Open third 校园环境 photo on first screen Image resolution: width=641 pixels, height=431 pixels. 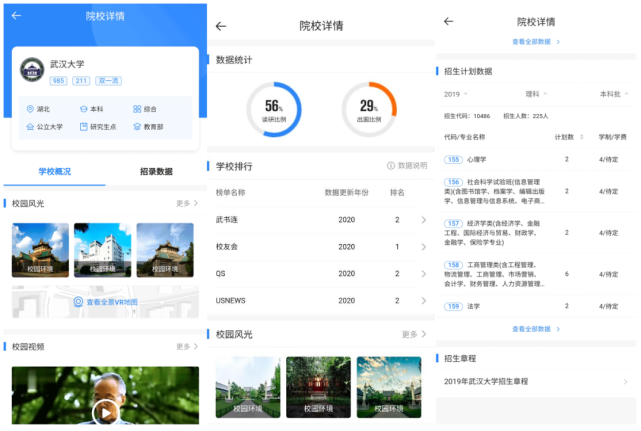click(165, 250)
